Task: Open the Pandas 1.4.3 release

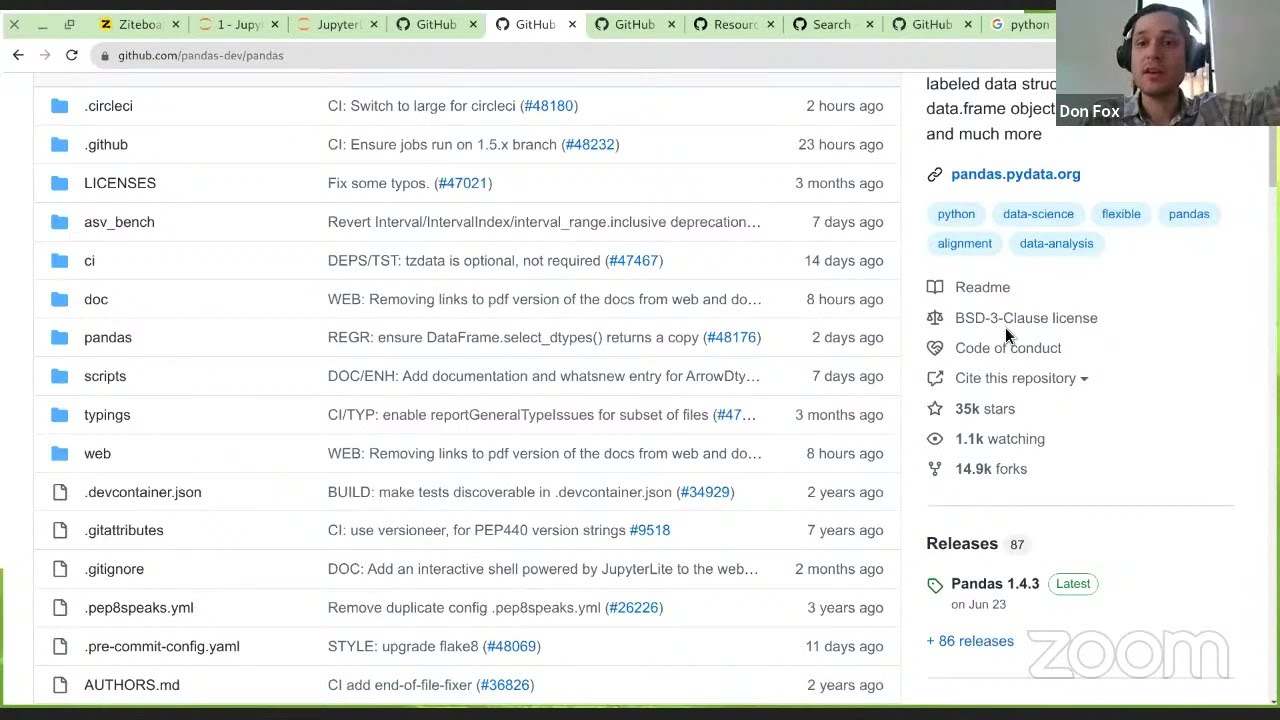Action: point(994,584)
